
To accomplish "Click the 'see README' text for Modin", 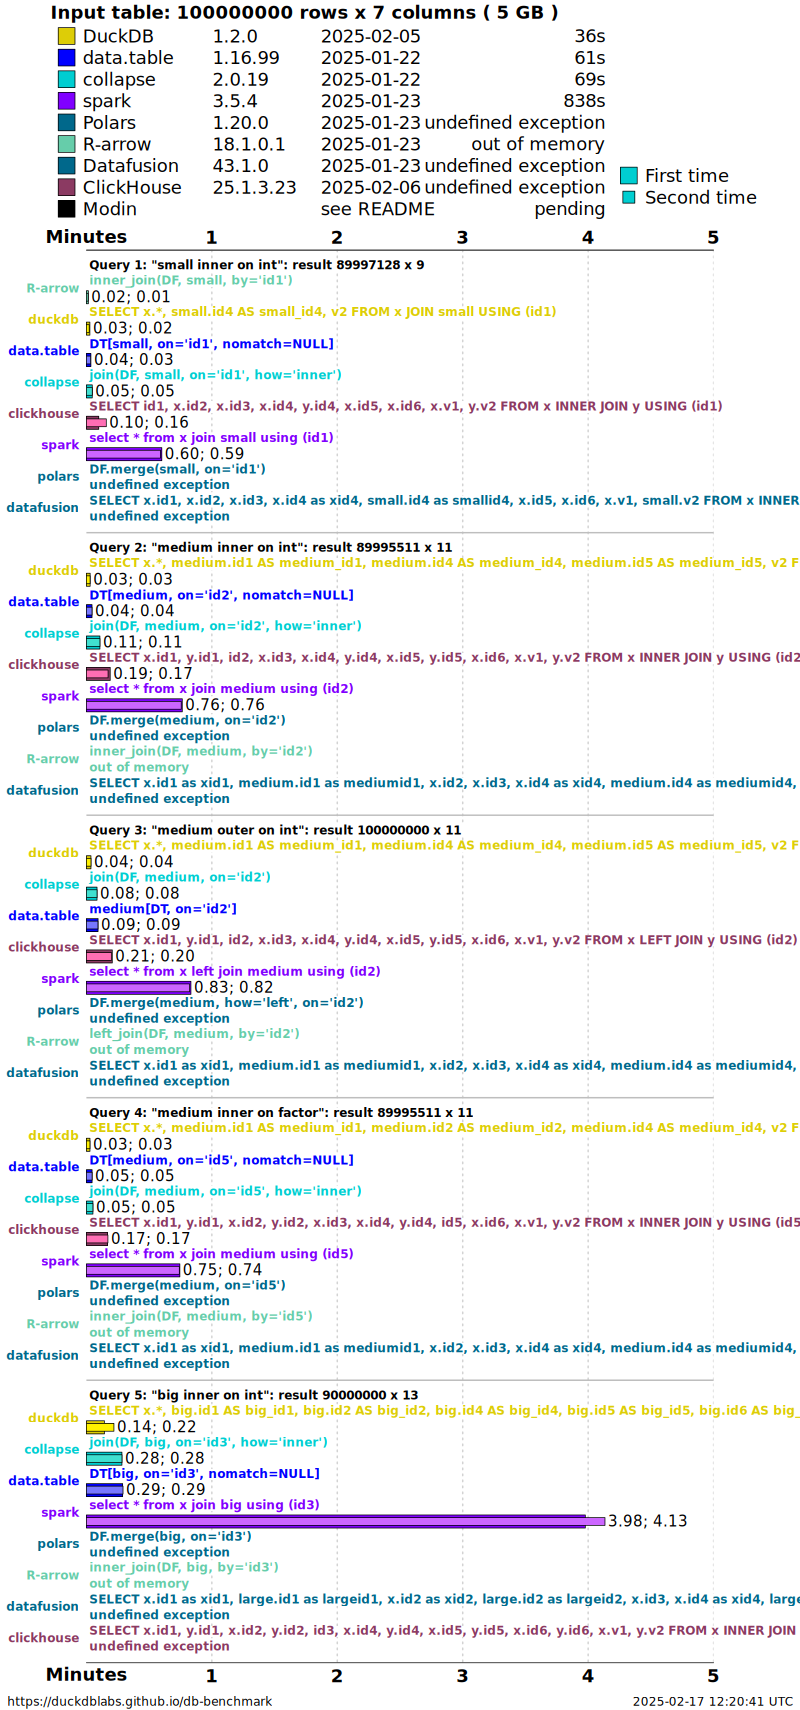I will coord(377,209).
